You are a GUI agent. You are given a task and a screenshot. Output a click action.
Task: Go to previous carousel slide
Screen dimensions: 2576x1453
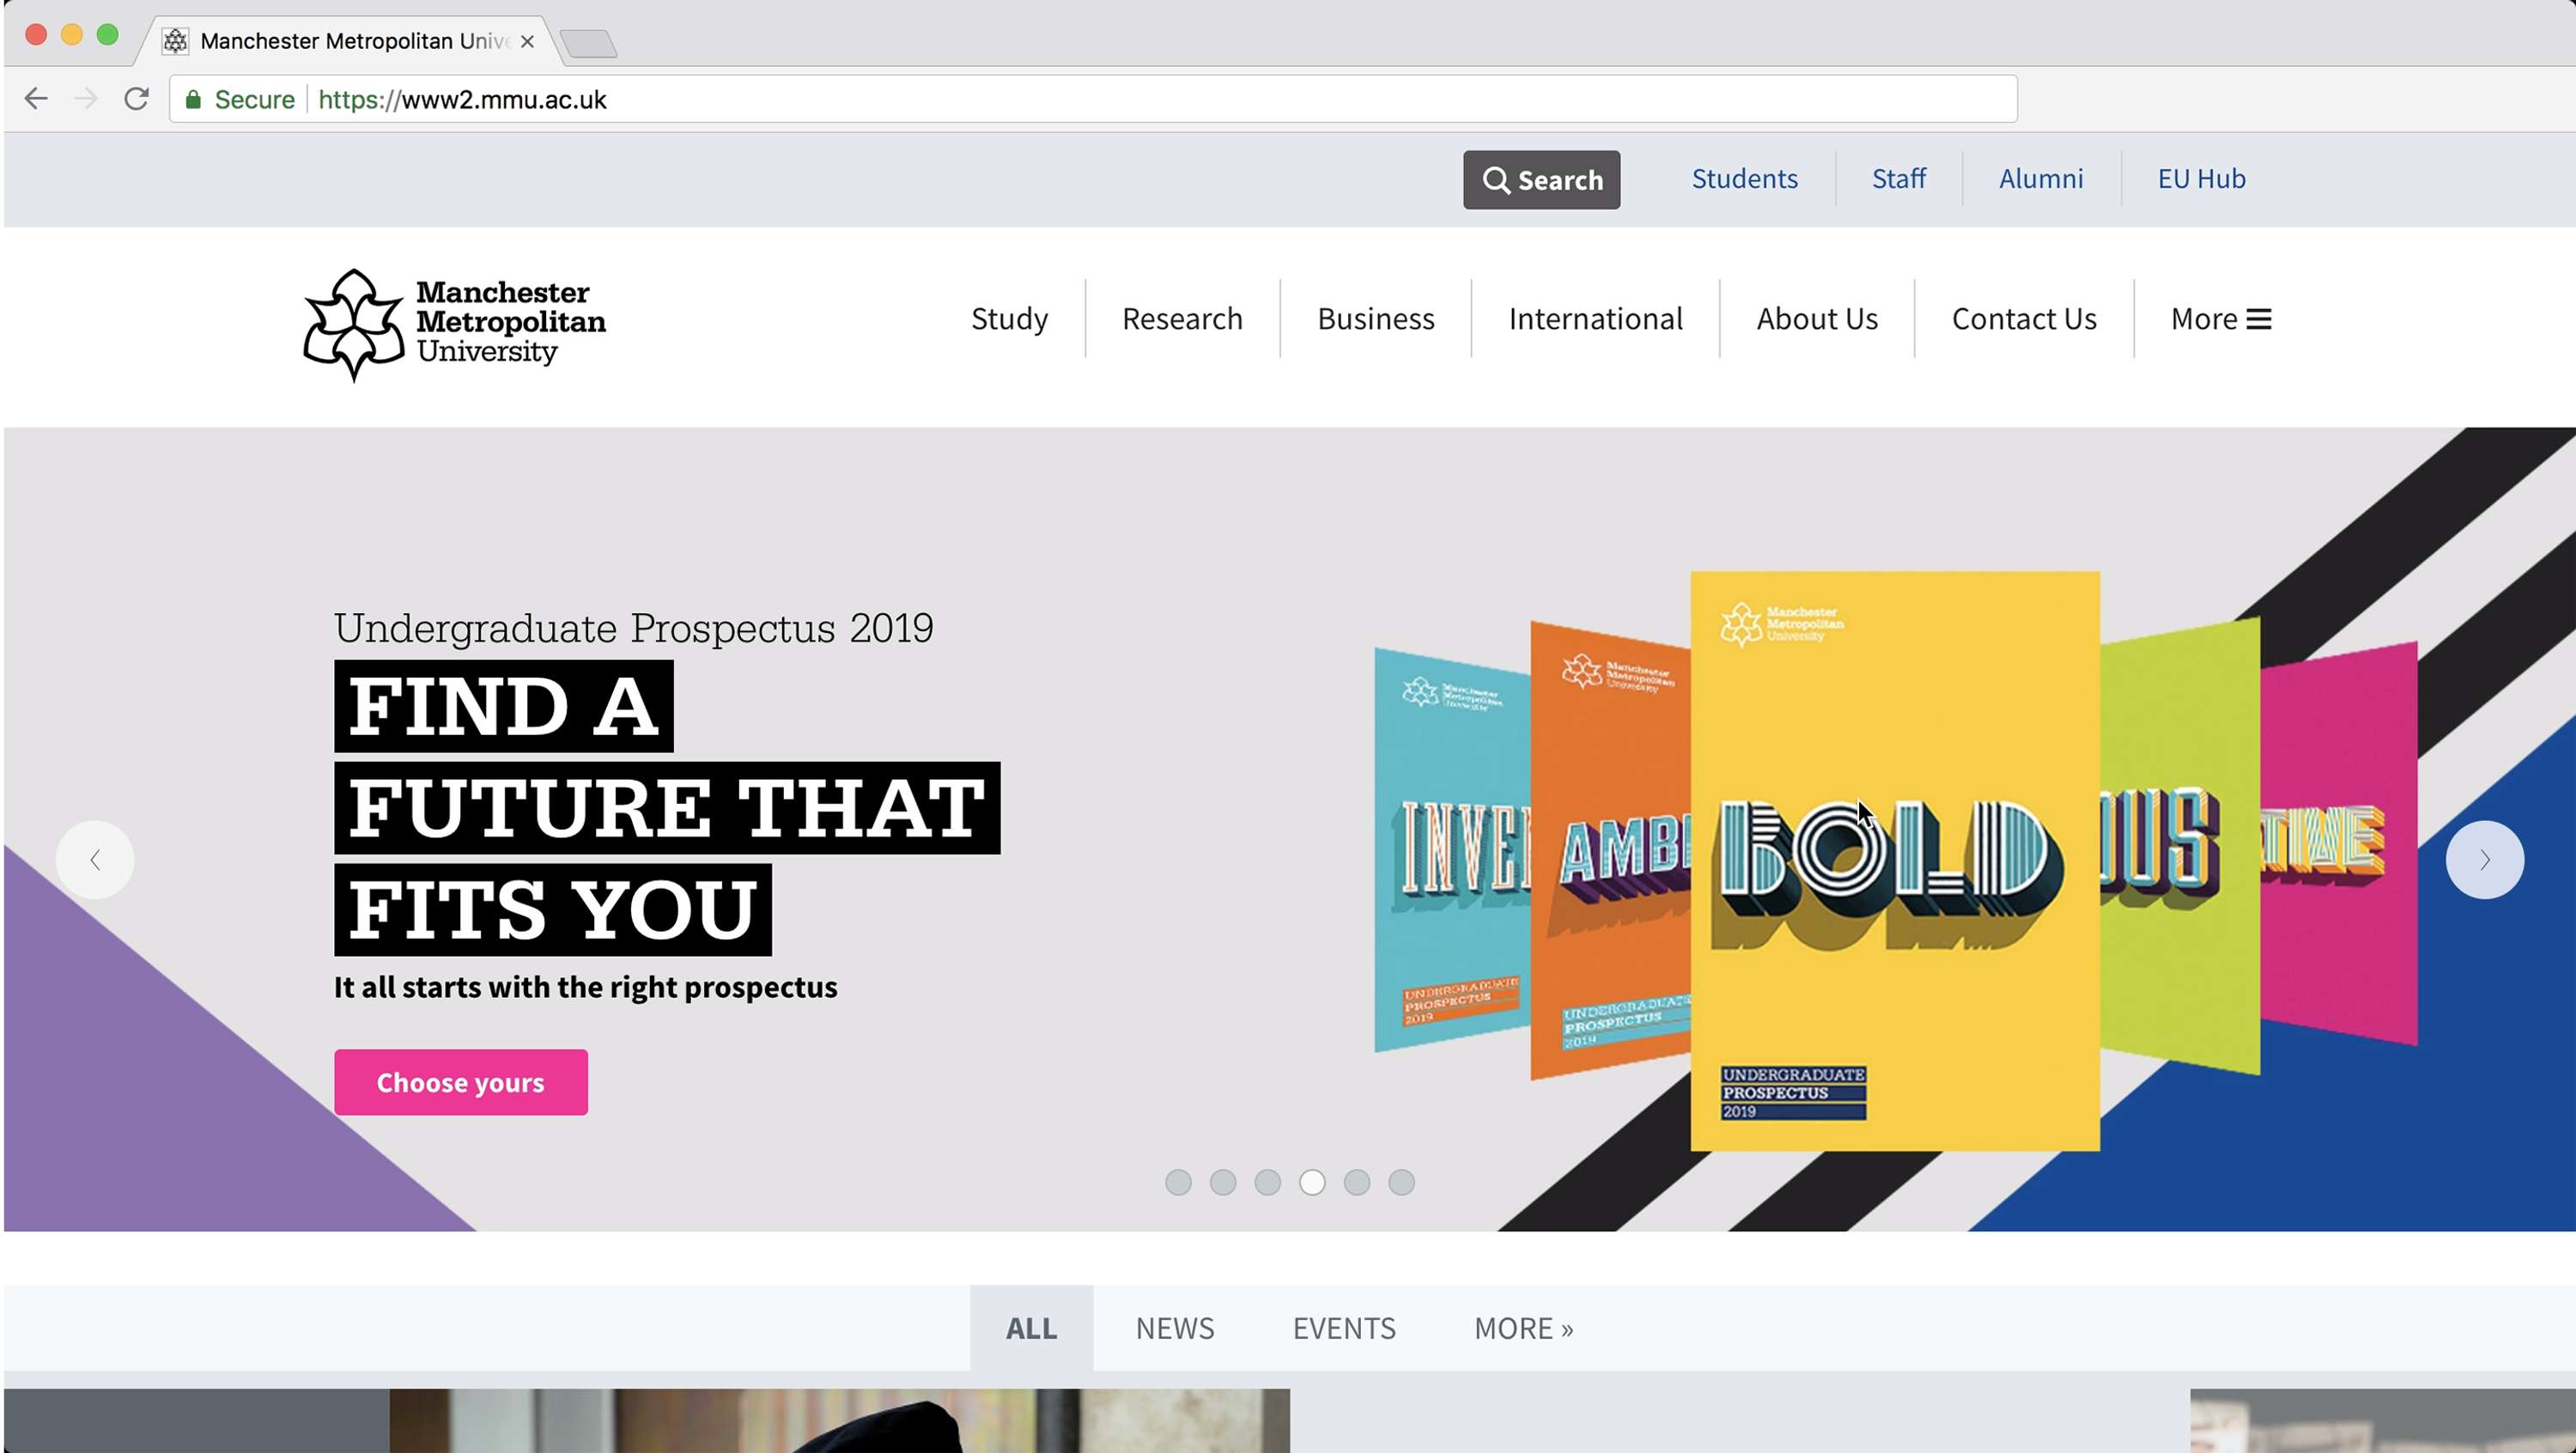(x=95, y=860)
